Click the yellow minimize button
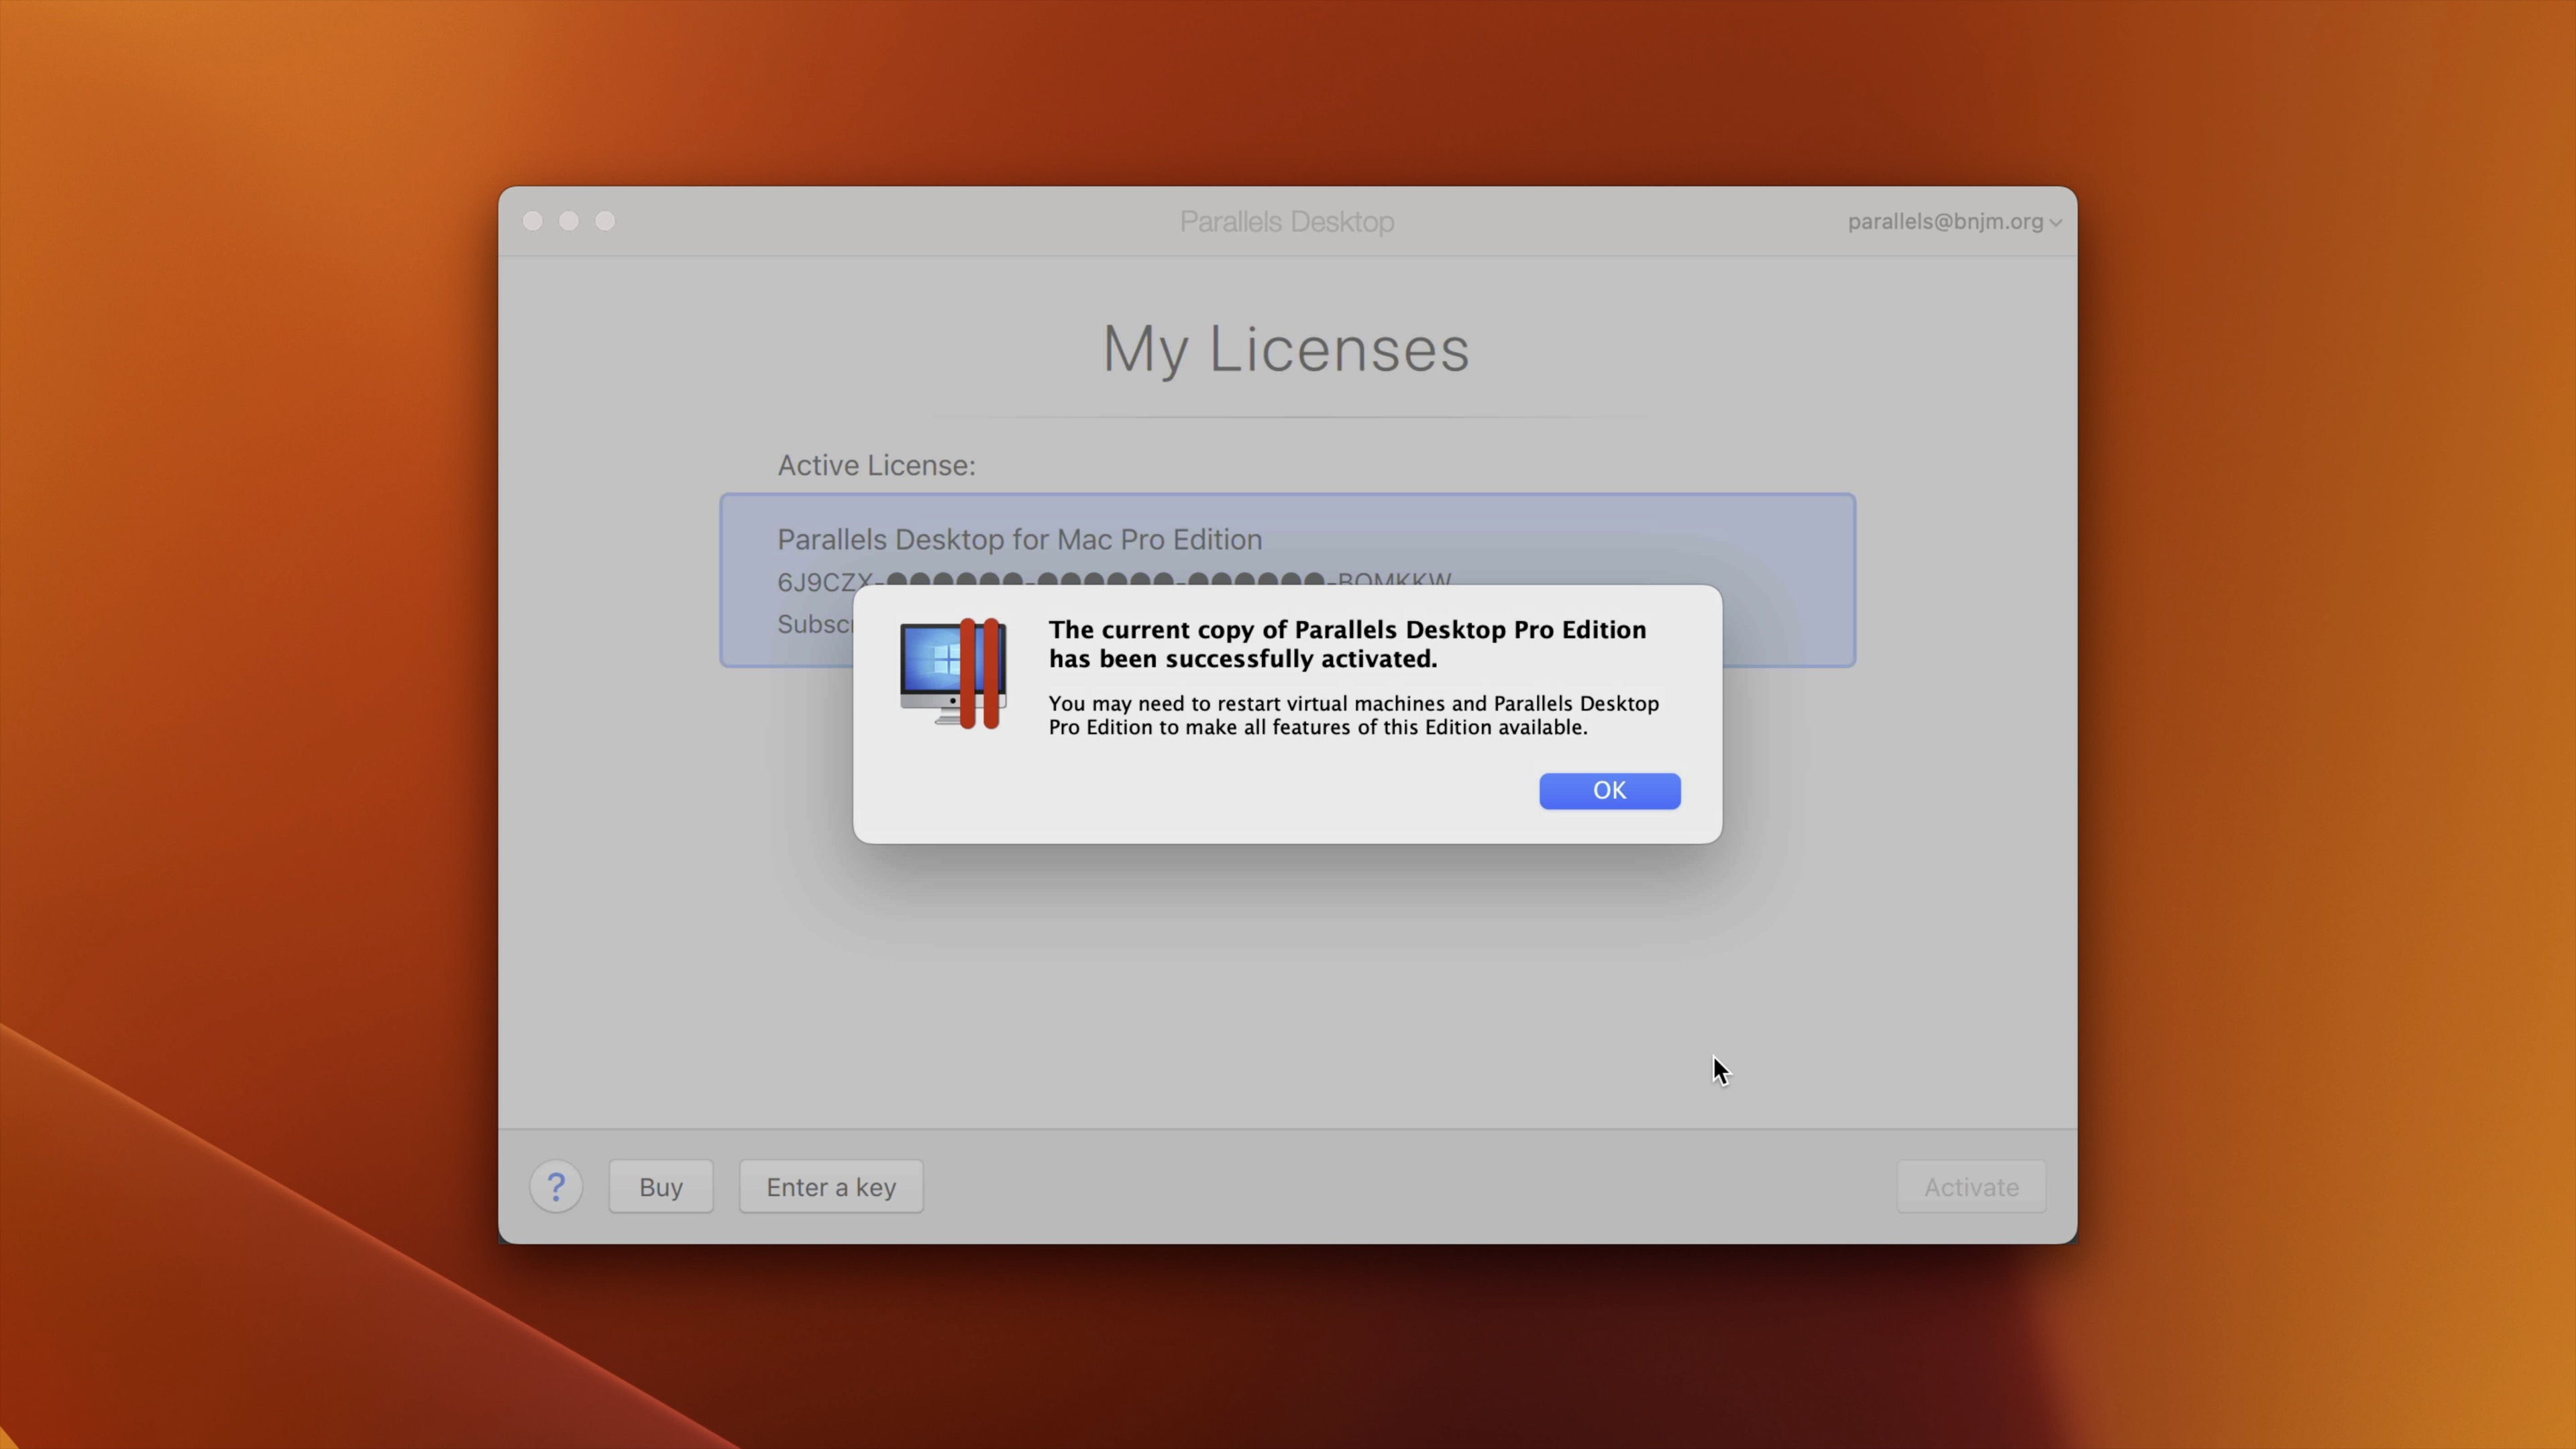The image size is (2576, 1449). pos(569,221)
